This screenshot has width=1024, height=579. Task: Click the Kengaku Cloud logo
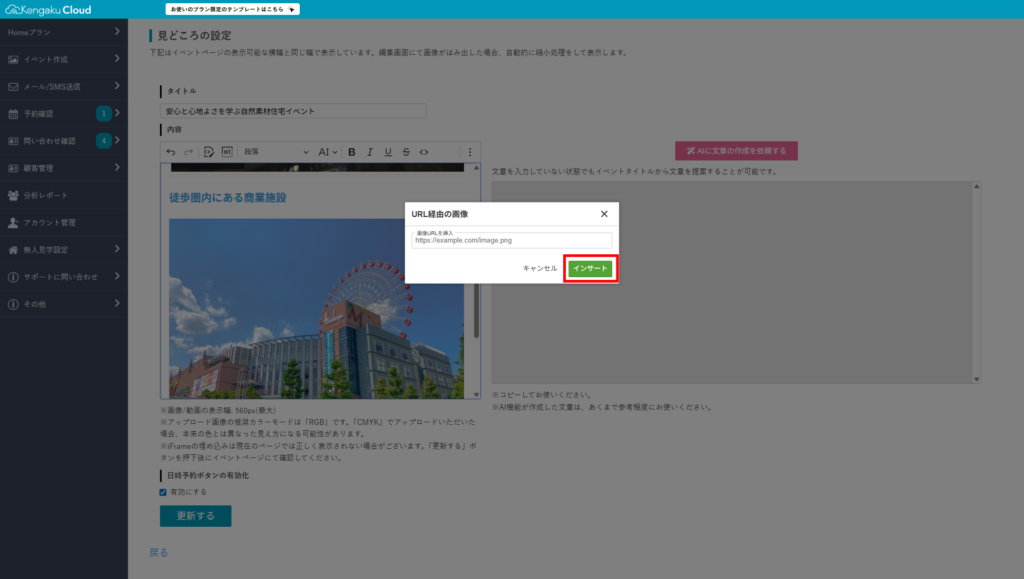48,9
